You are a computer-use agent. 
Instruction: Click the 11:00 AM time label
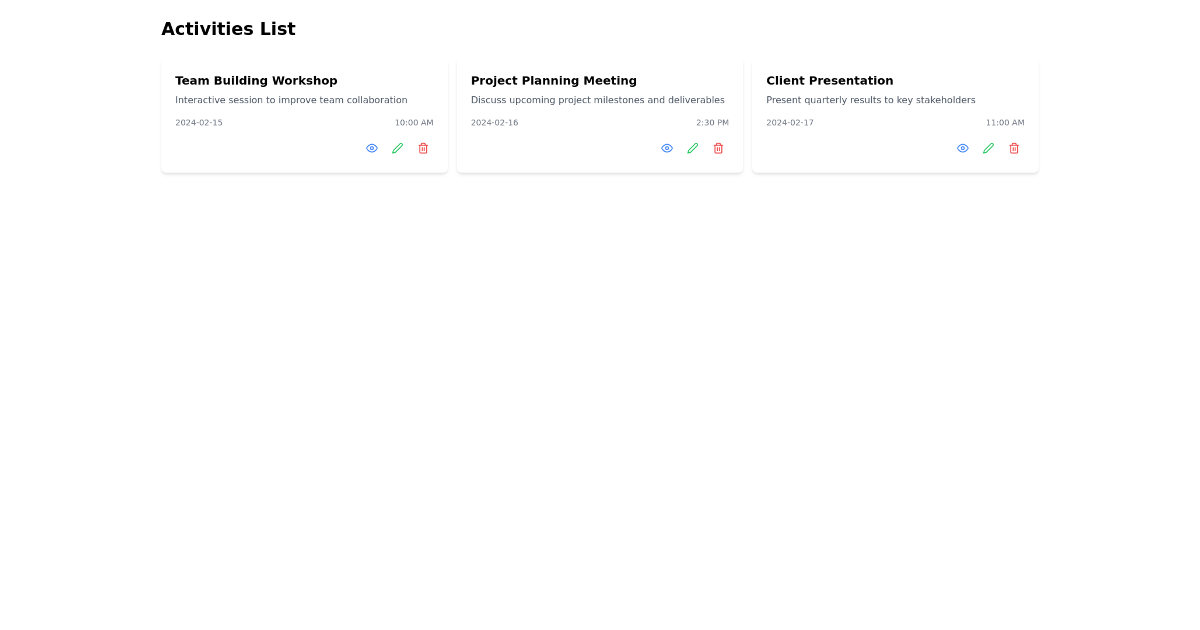(1005, 122)
